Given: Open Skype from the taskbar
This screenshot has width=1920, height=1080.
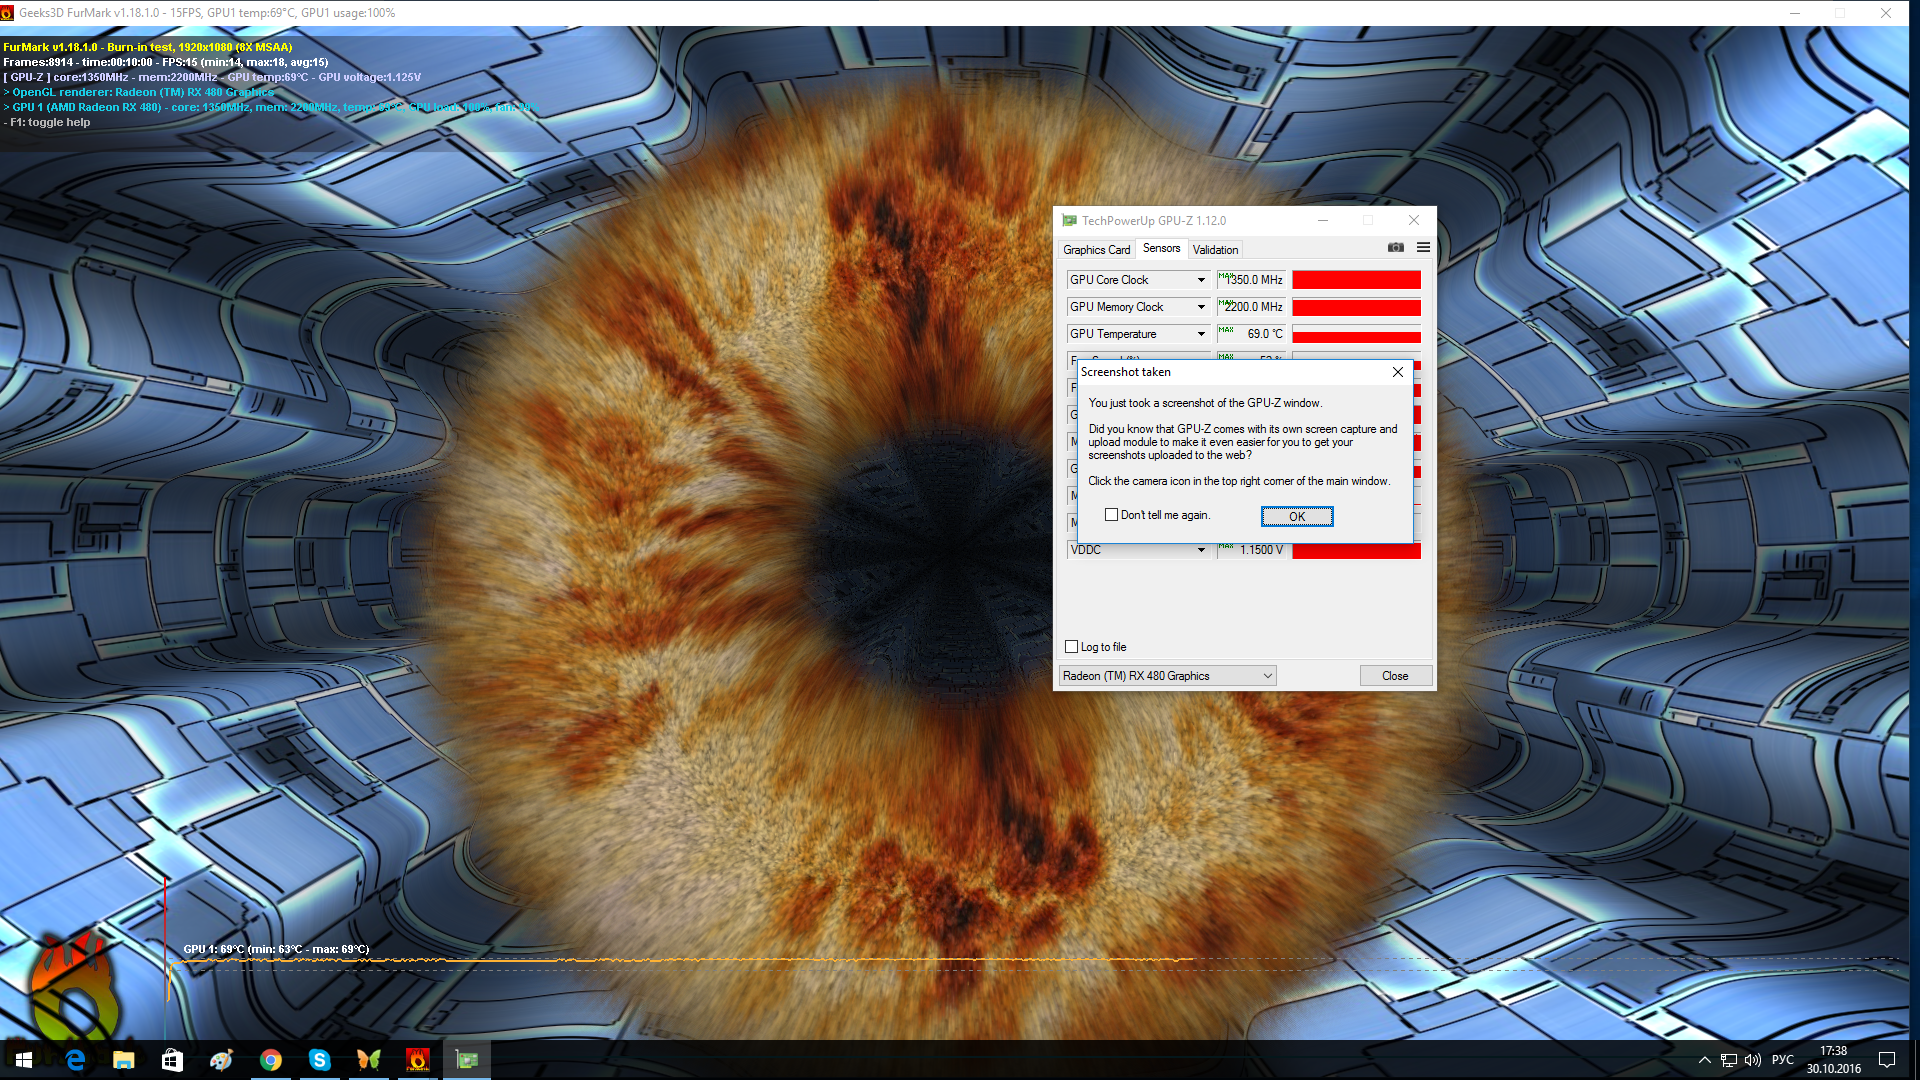Looking at the screenshot, I should 320,1060.
